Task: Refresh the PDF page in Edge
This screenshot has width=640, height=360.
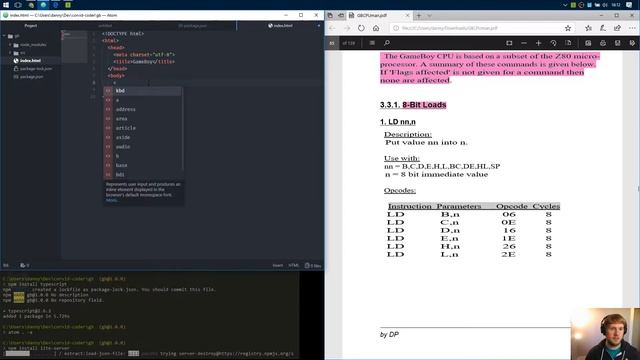Action: [361, 28]
